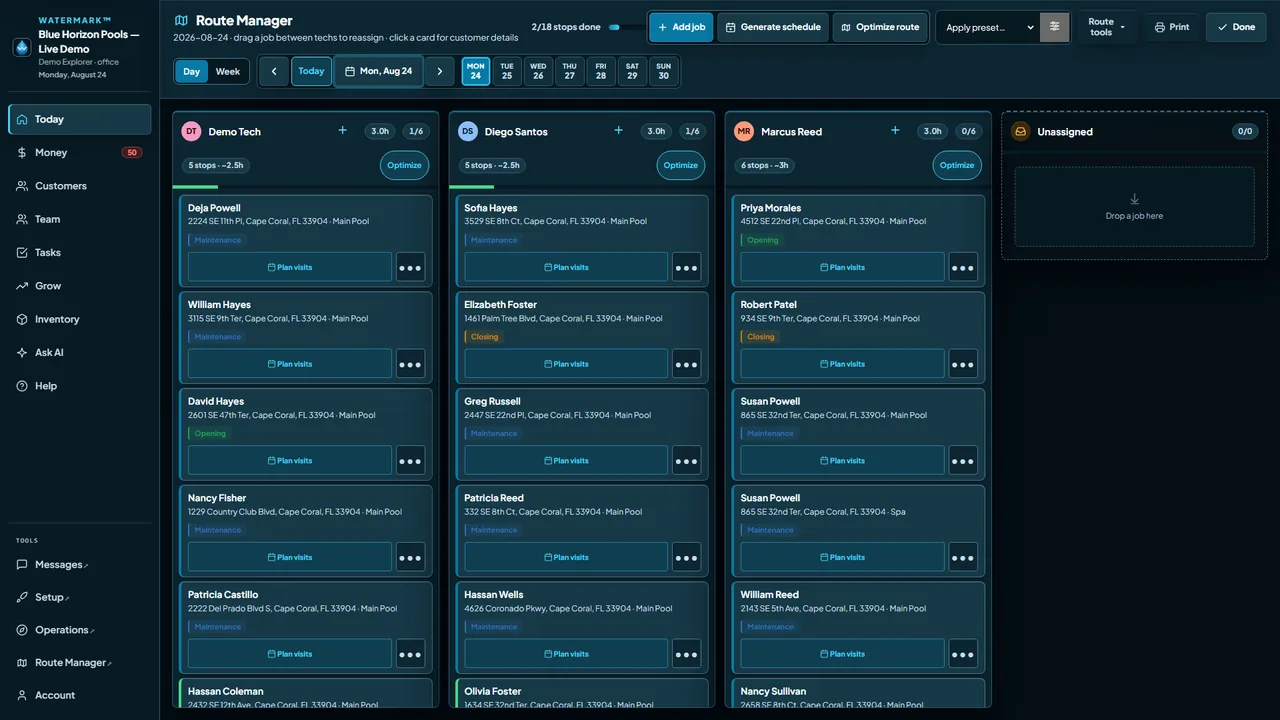This screenshot has height=720, width=1280.
Task: Click the Unassigned inbox icon
Action: pyautogui.click(x=1020, y=131)
